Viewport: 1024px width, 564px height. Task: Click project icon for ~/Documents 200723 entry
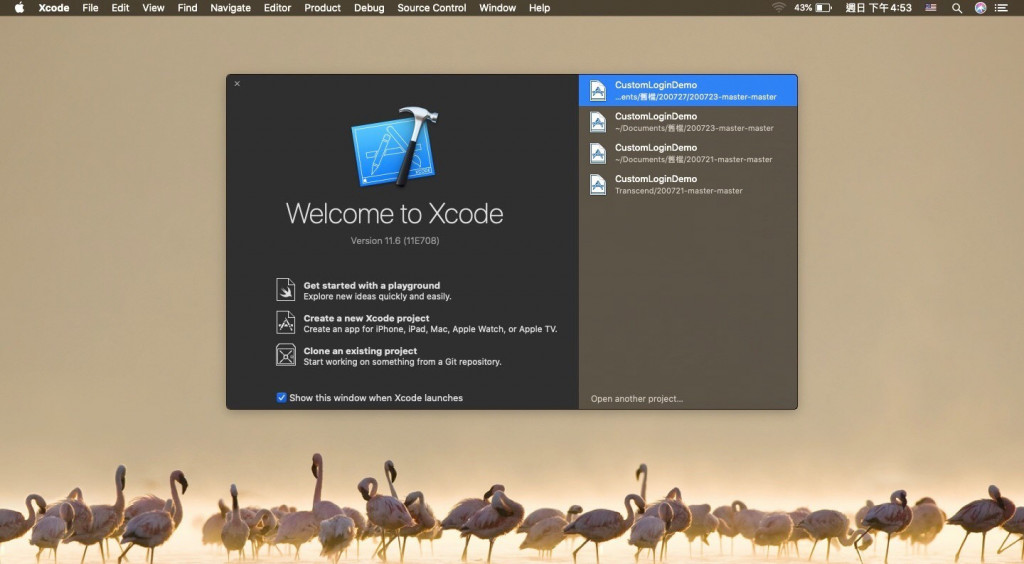(598, 122)
